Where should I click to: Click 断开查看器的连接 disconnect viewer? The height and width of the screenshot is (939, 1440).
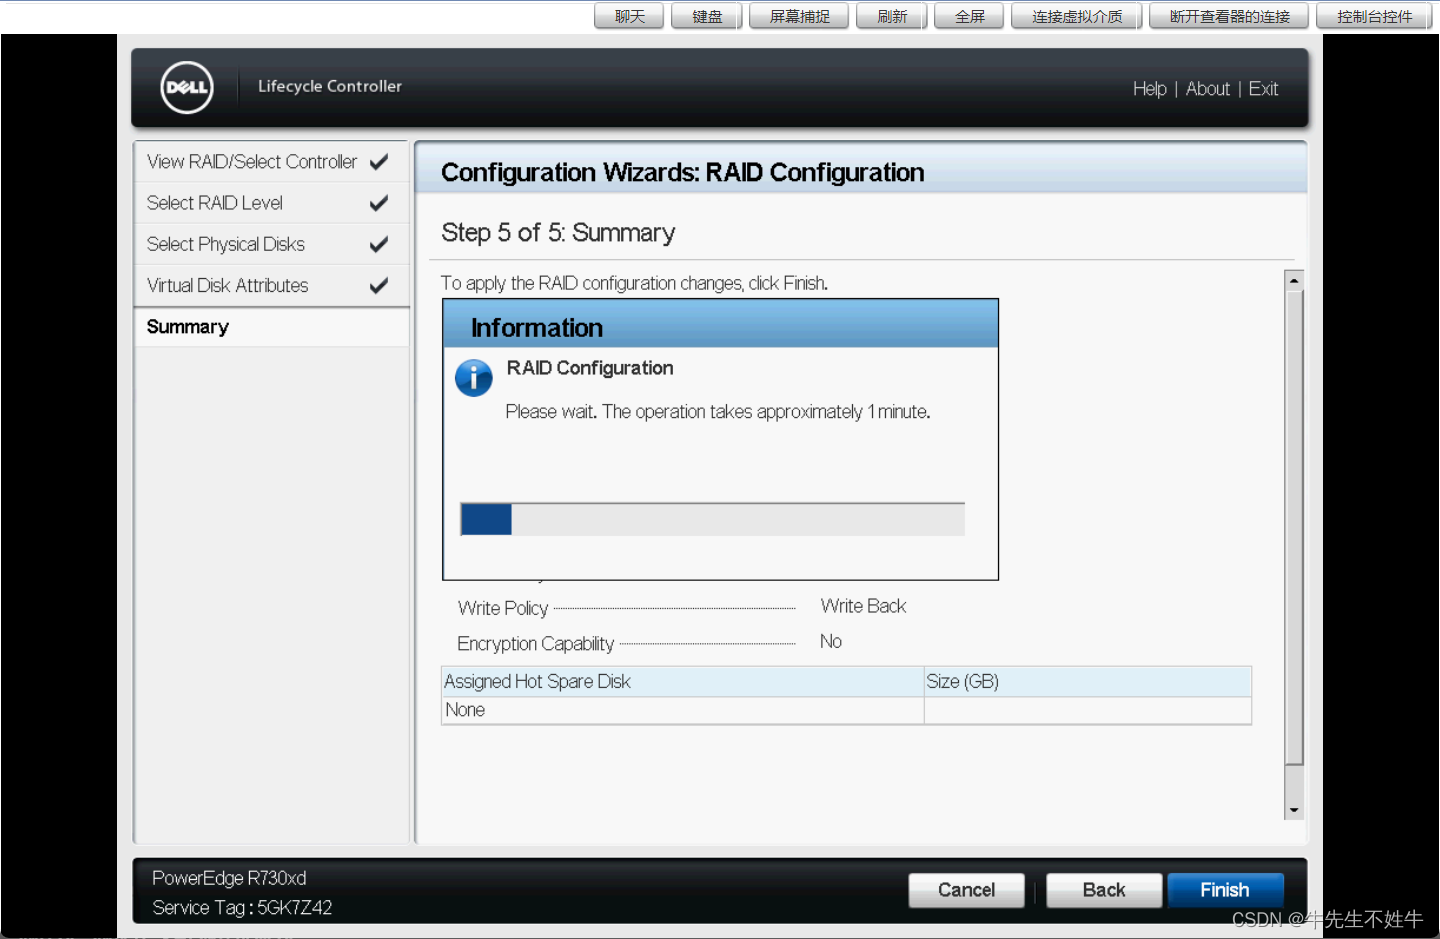(x=1229, y=16)
